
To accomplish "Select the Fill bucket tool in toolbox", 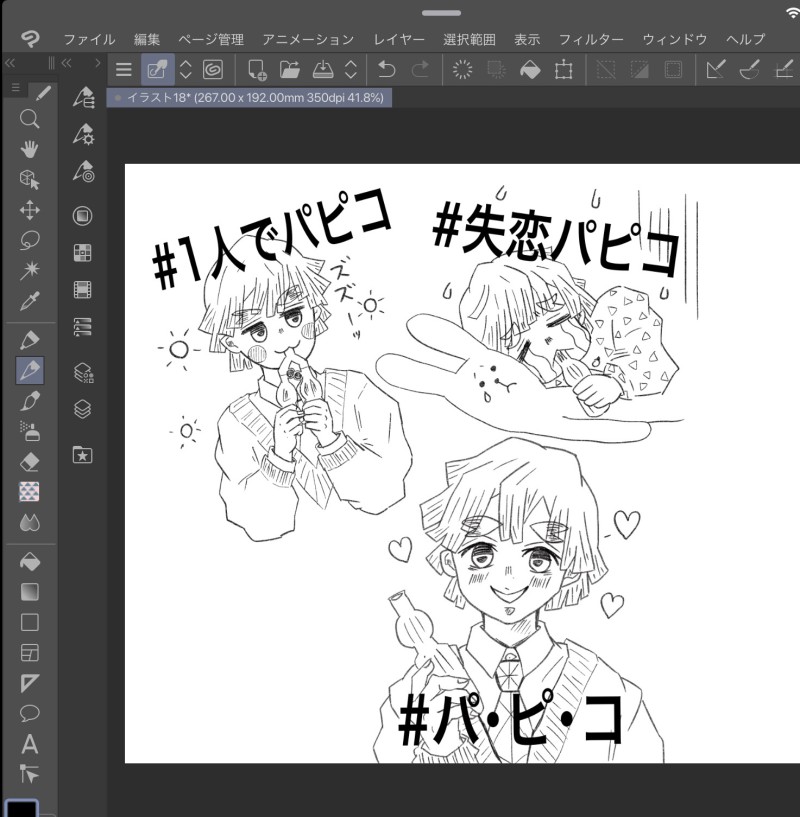I will (30, 562).
